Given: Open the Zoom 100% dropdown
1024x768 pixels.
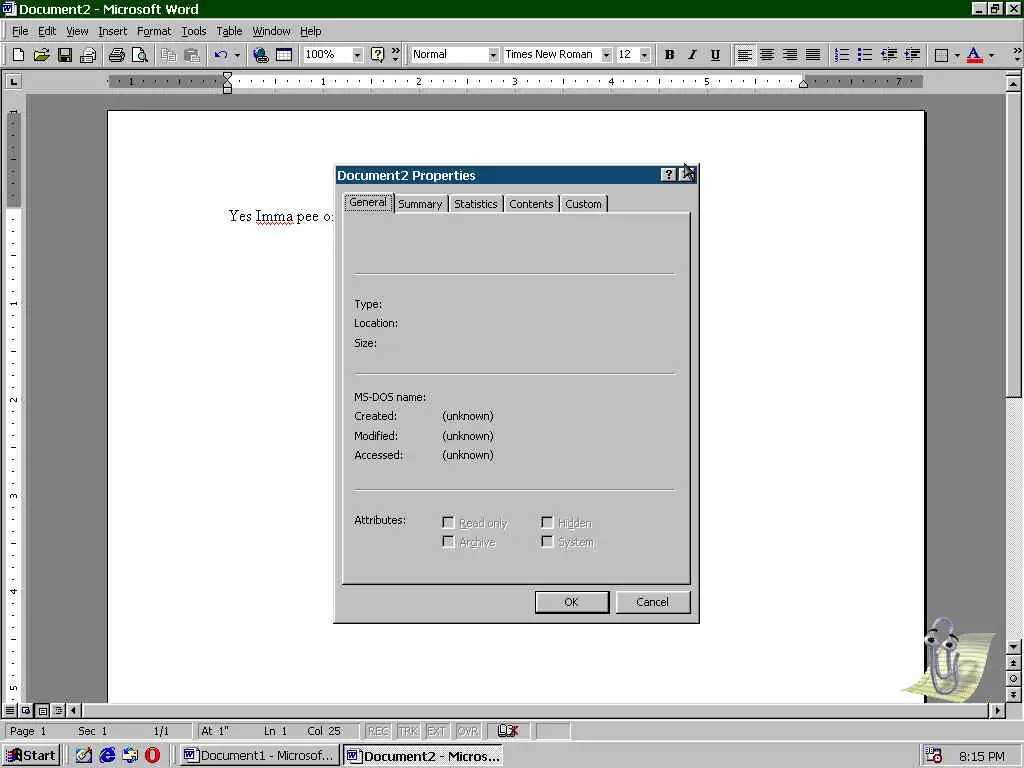Looking at the screenshot, I should pyautogui.click(x=357, y=55).
